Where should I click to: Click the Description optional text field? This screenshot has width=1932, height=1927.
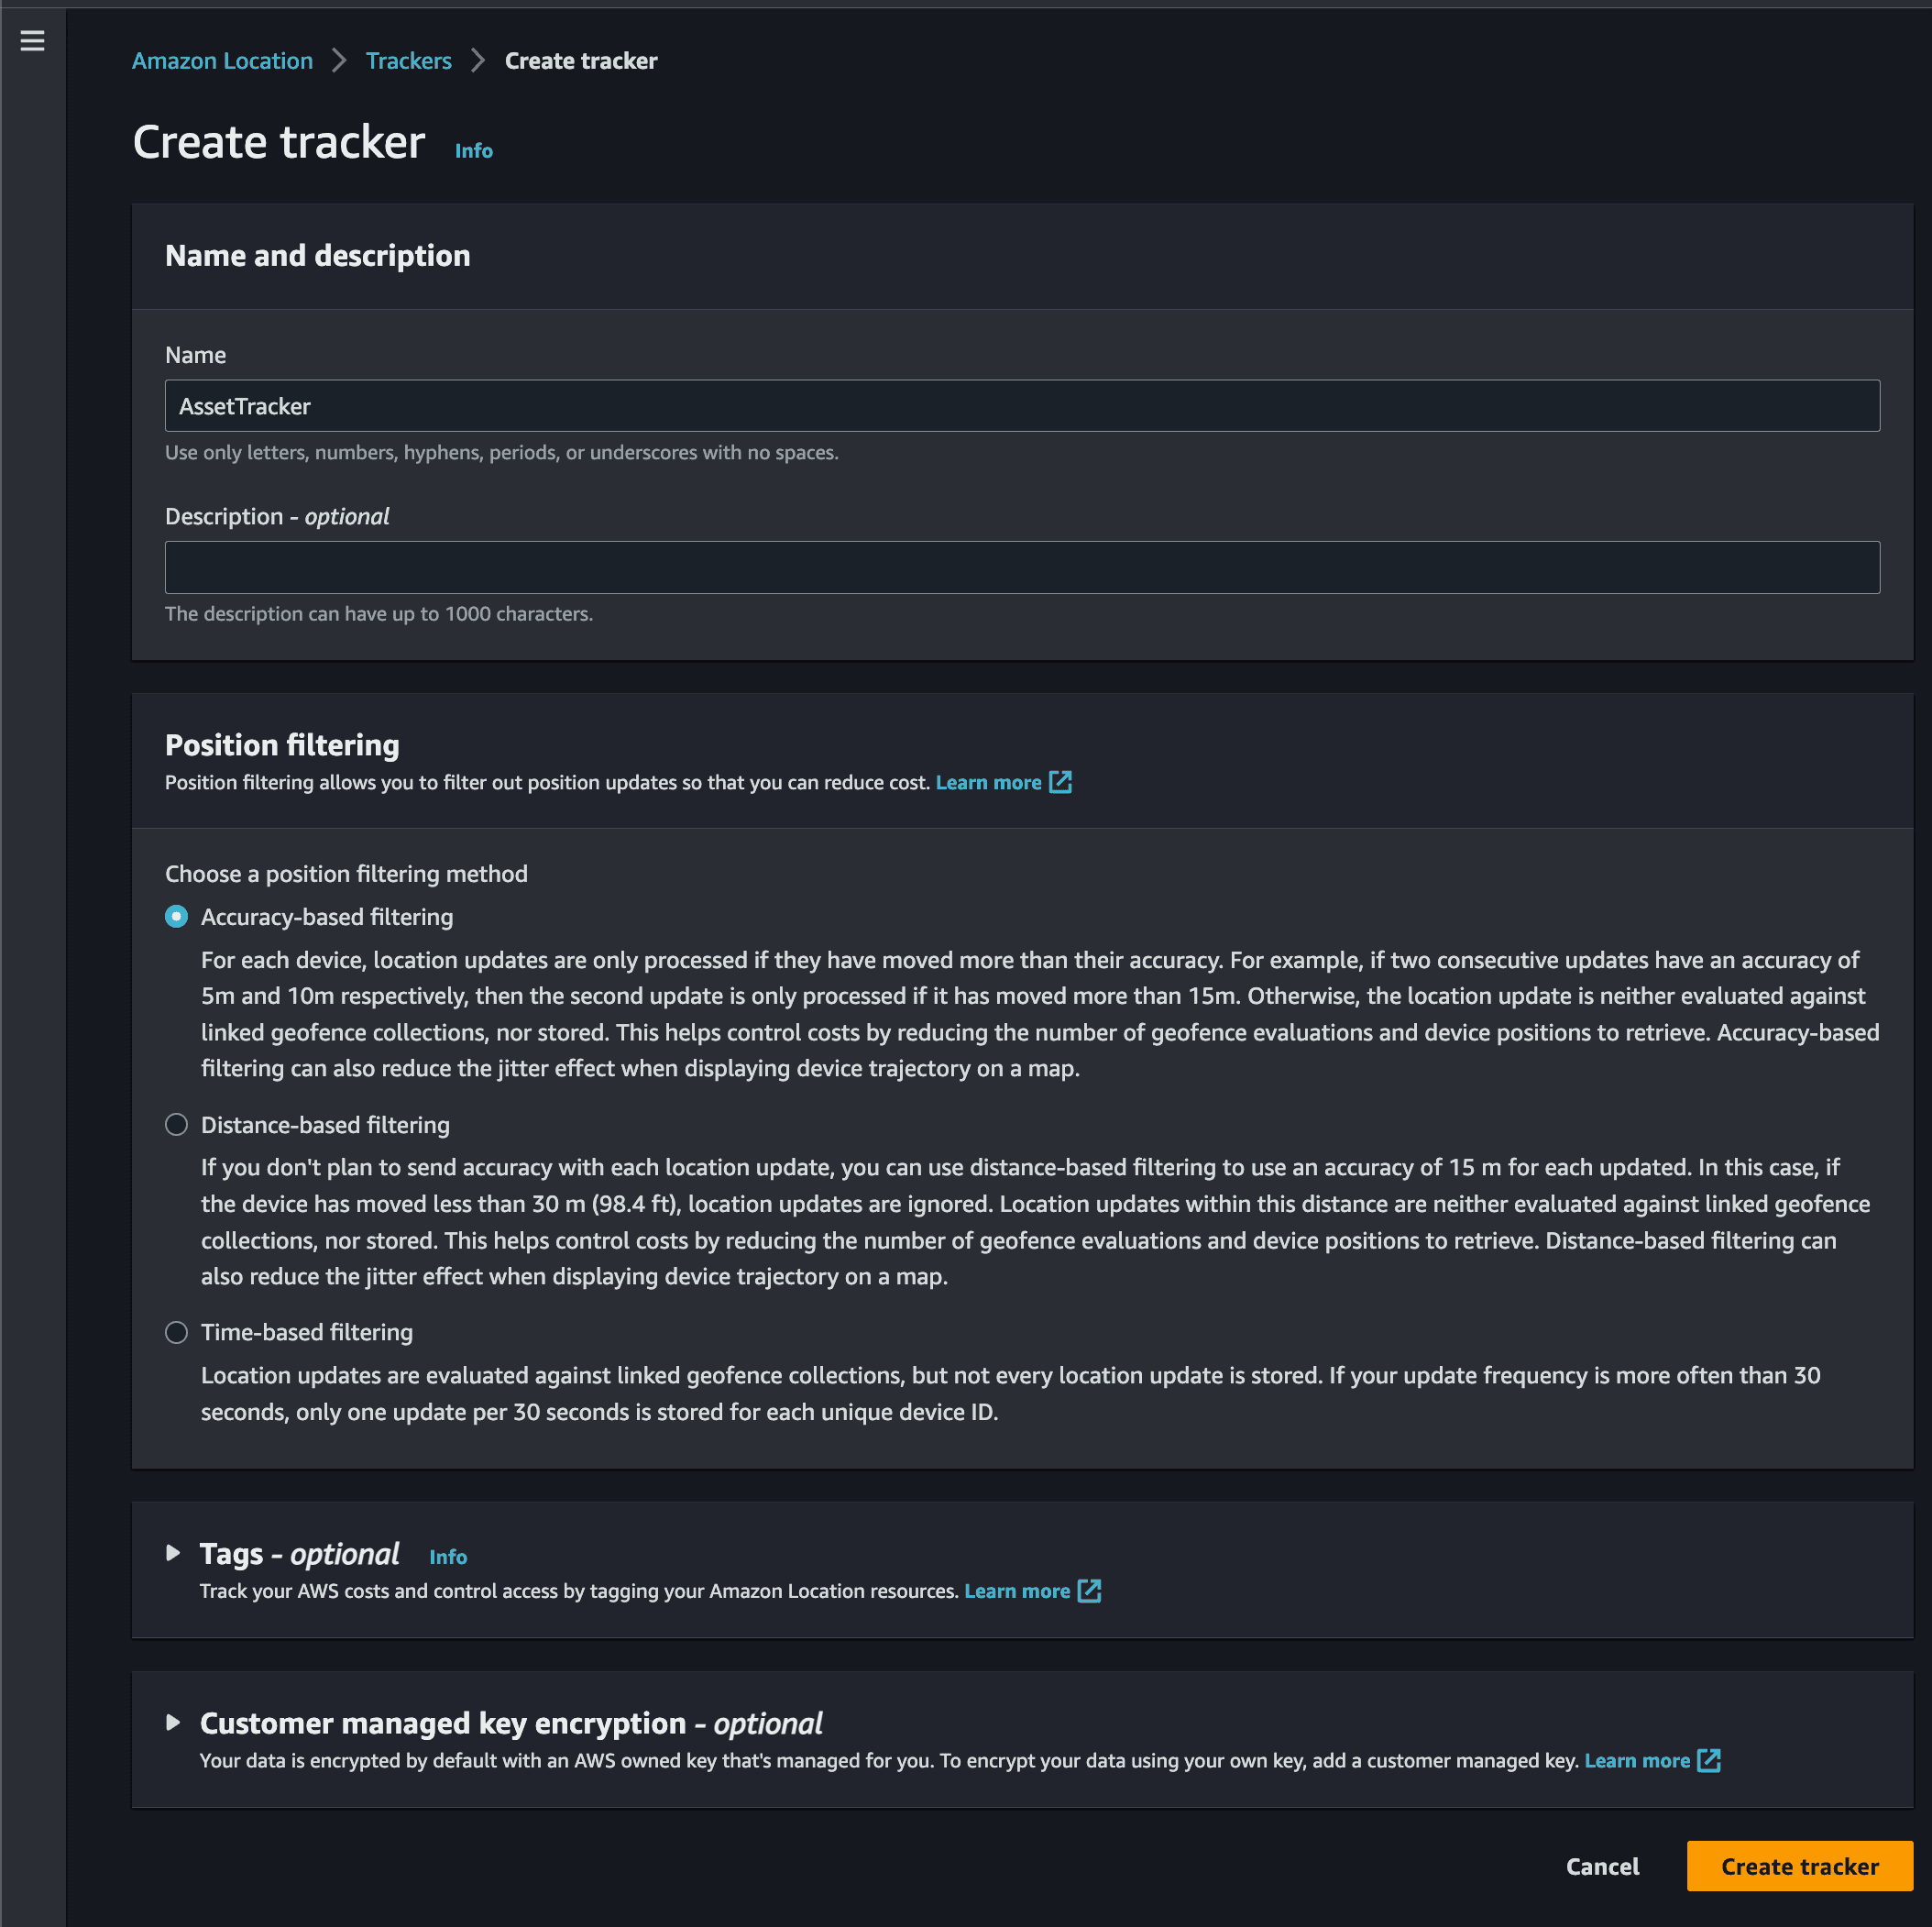[x=1022, y=567]
